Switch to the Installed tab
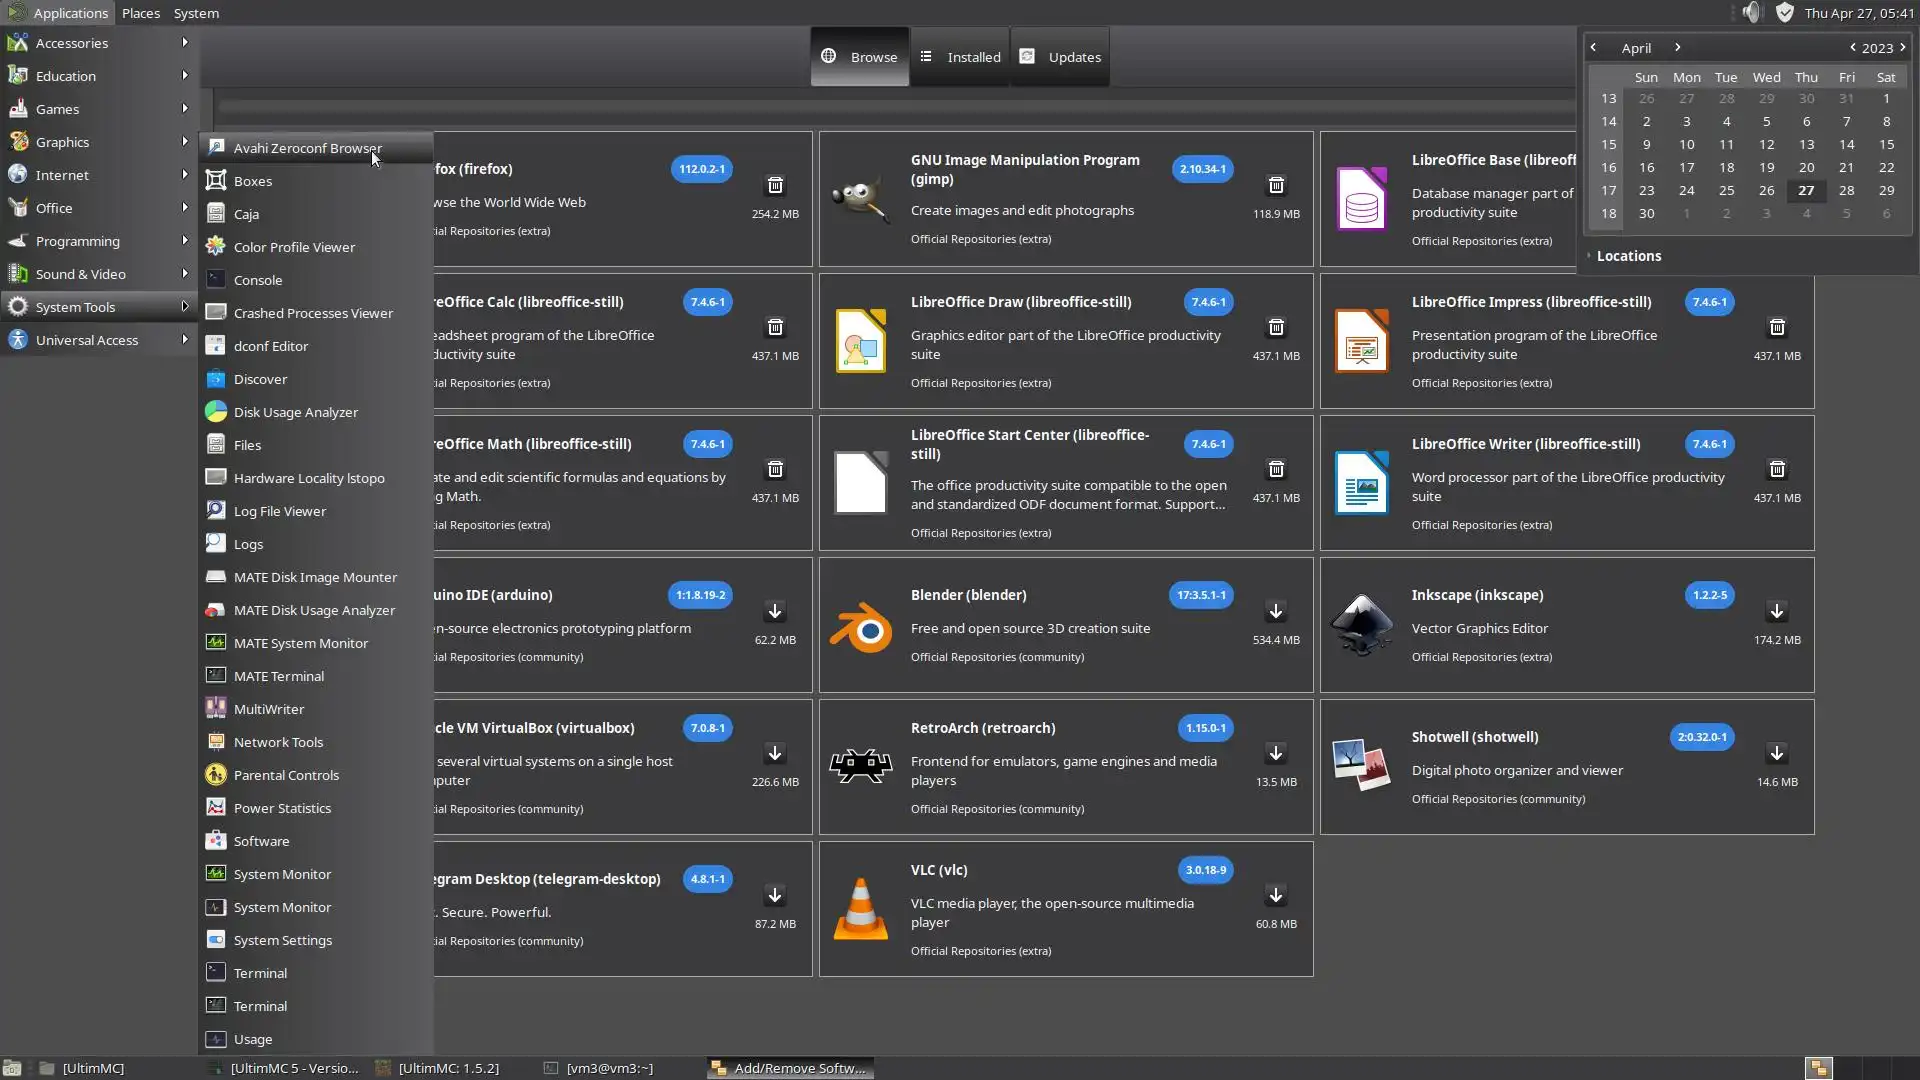Screen dimensions: 1920x1080 pos(960,57)
